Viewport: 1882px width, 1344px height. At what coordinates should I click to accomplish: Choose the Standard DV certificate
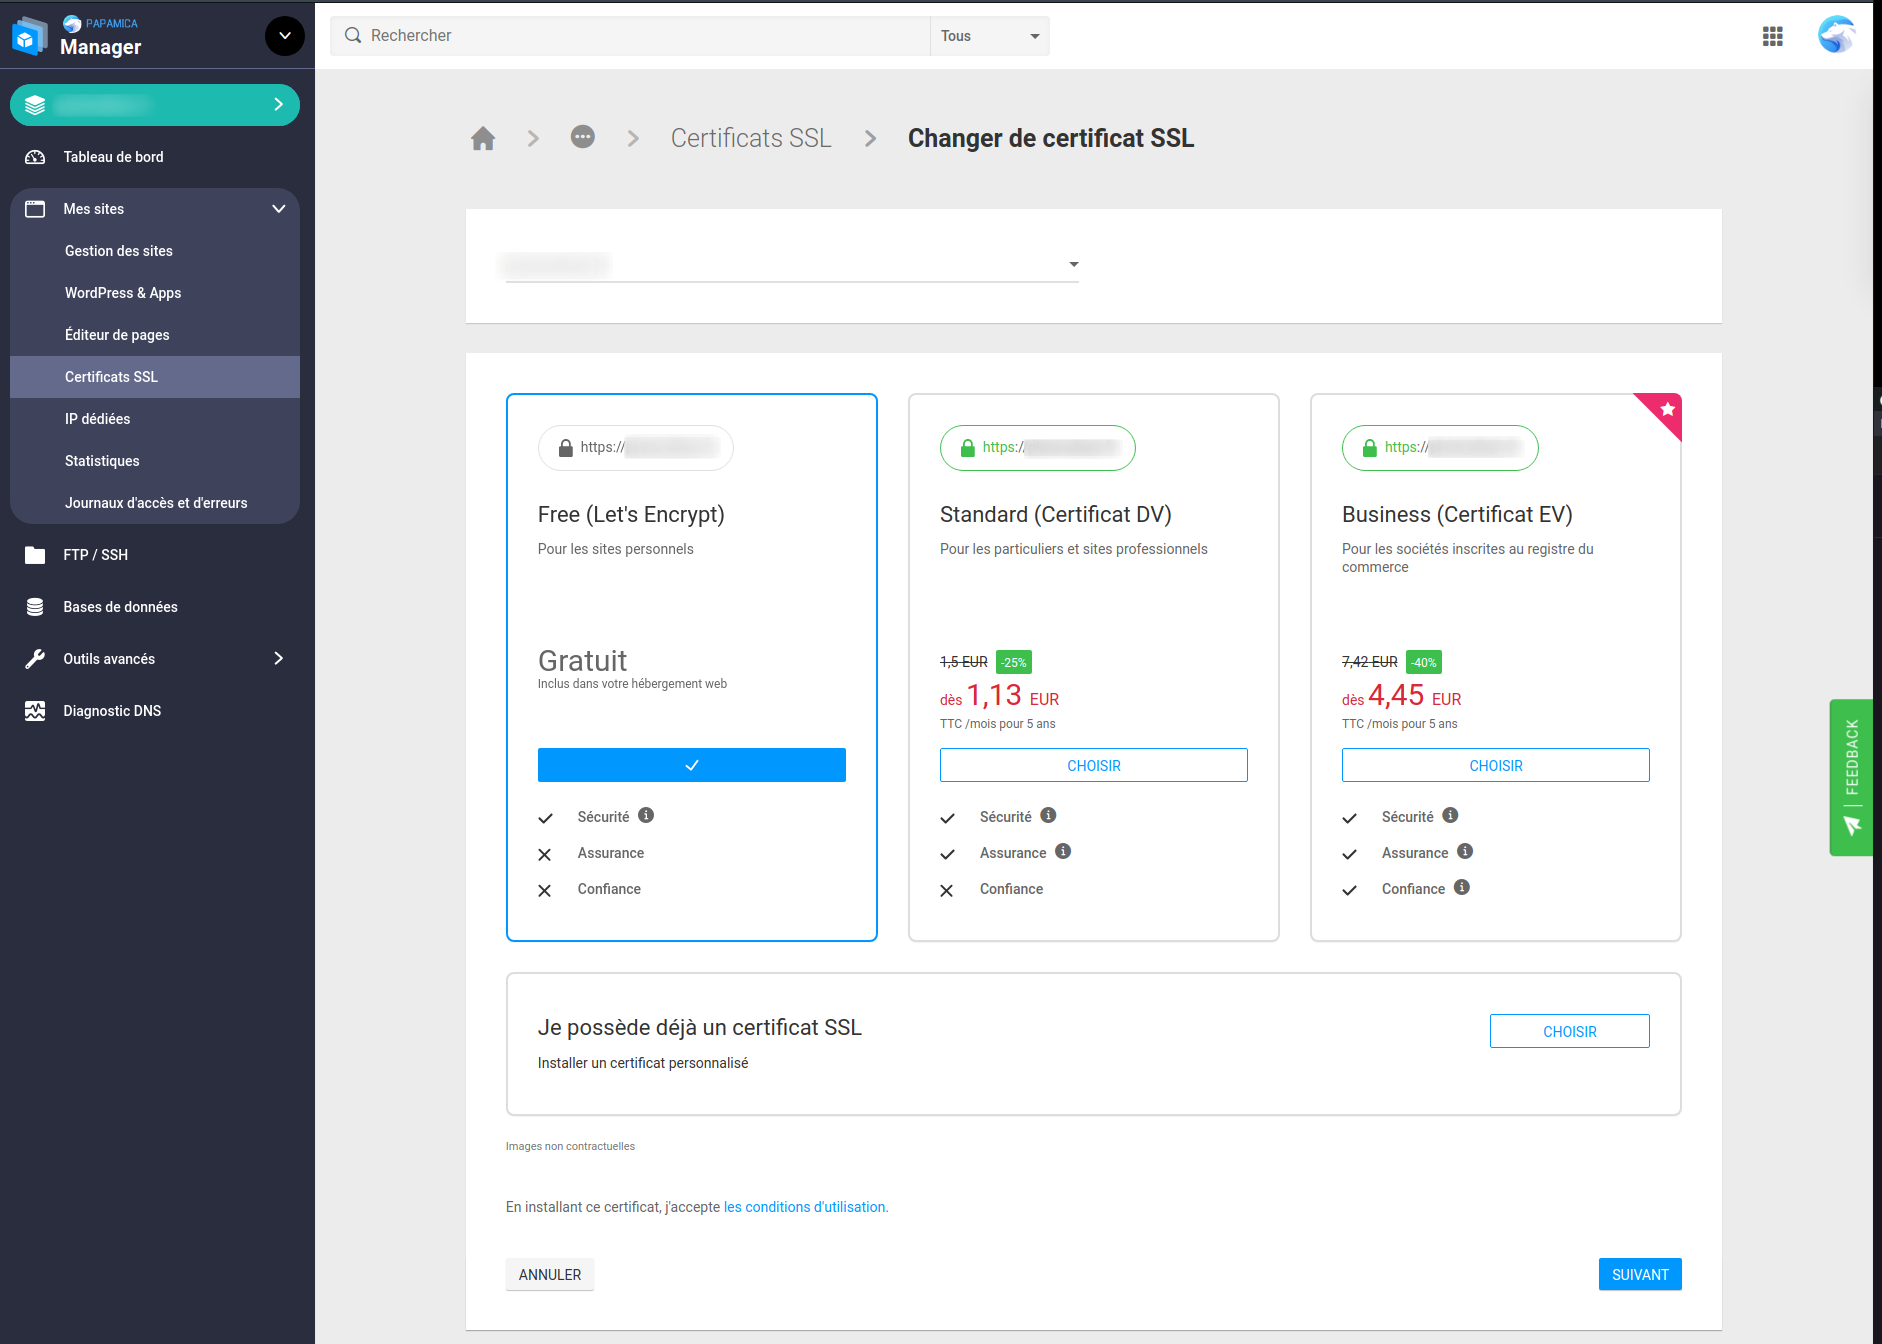click(1093, 765)
